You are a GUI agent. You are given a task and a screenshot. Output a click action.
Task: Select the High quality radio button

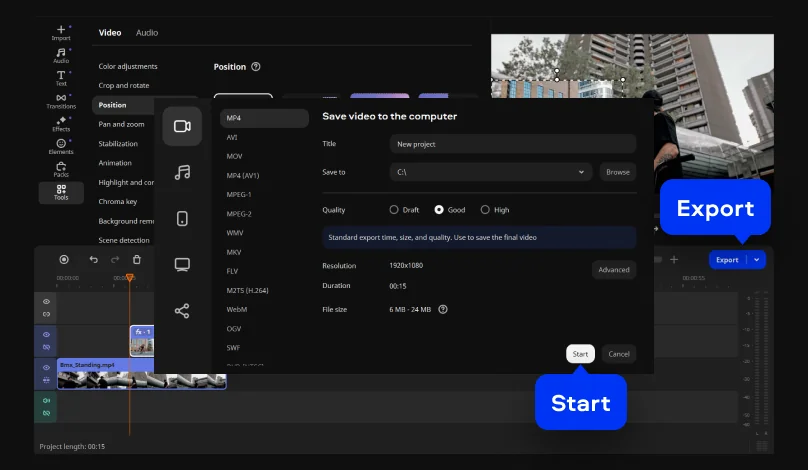(485, 210)
